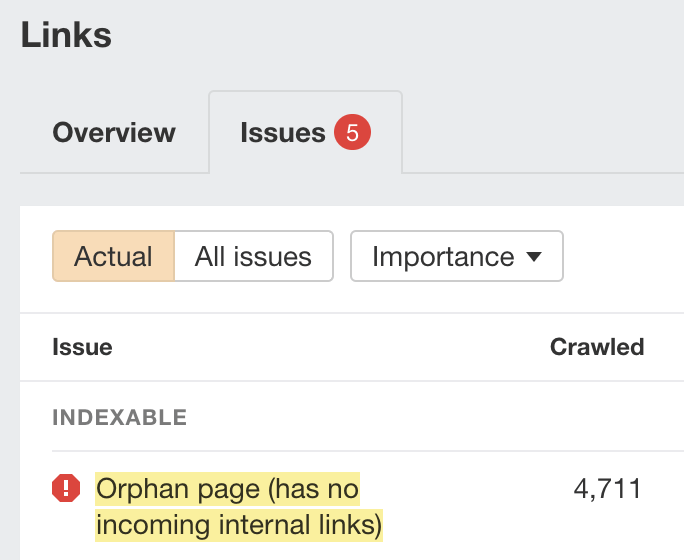Click the highlighted "incoming internal links" text
The height and width of the screenshot is (560, 684).
[239, 524]
